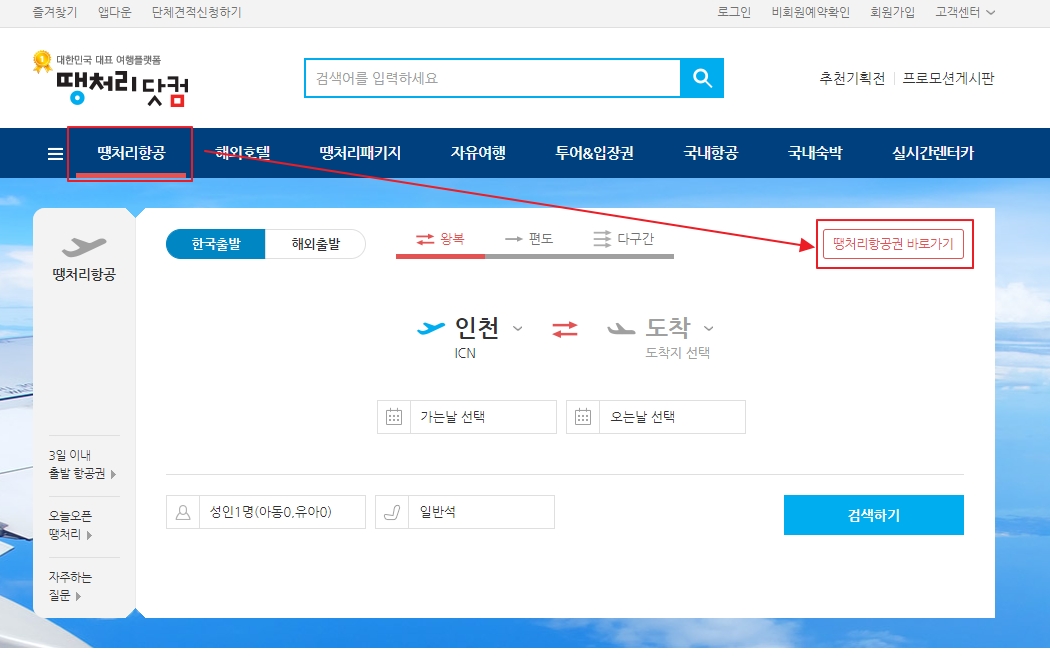Open 땡처리패키지 main menu

[360, 153]
